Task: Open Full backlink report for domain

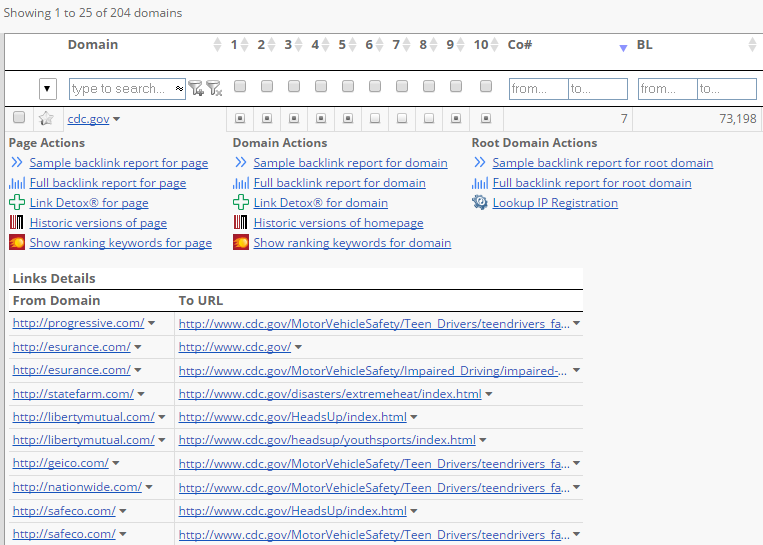Action: 340,183
